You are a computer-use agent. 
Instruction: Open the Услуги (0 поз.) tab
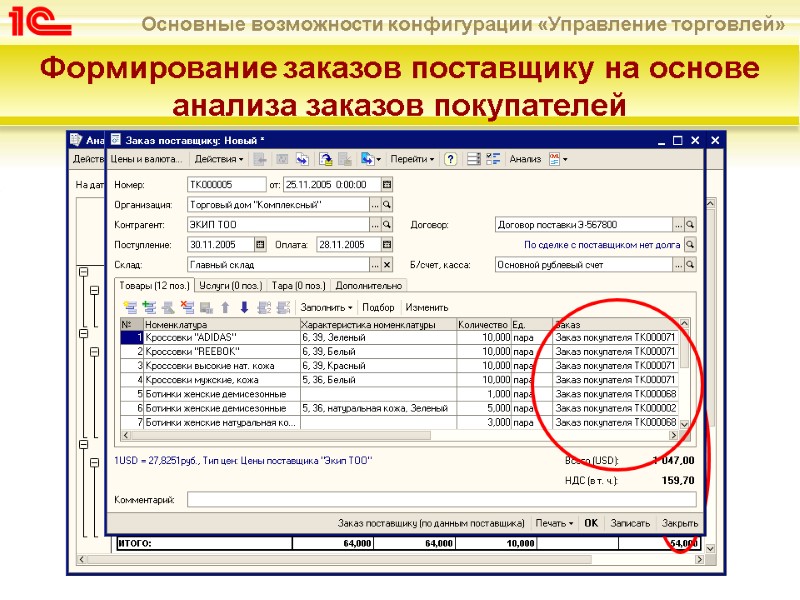pyautogui.click(x=229, y=286)
